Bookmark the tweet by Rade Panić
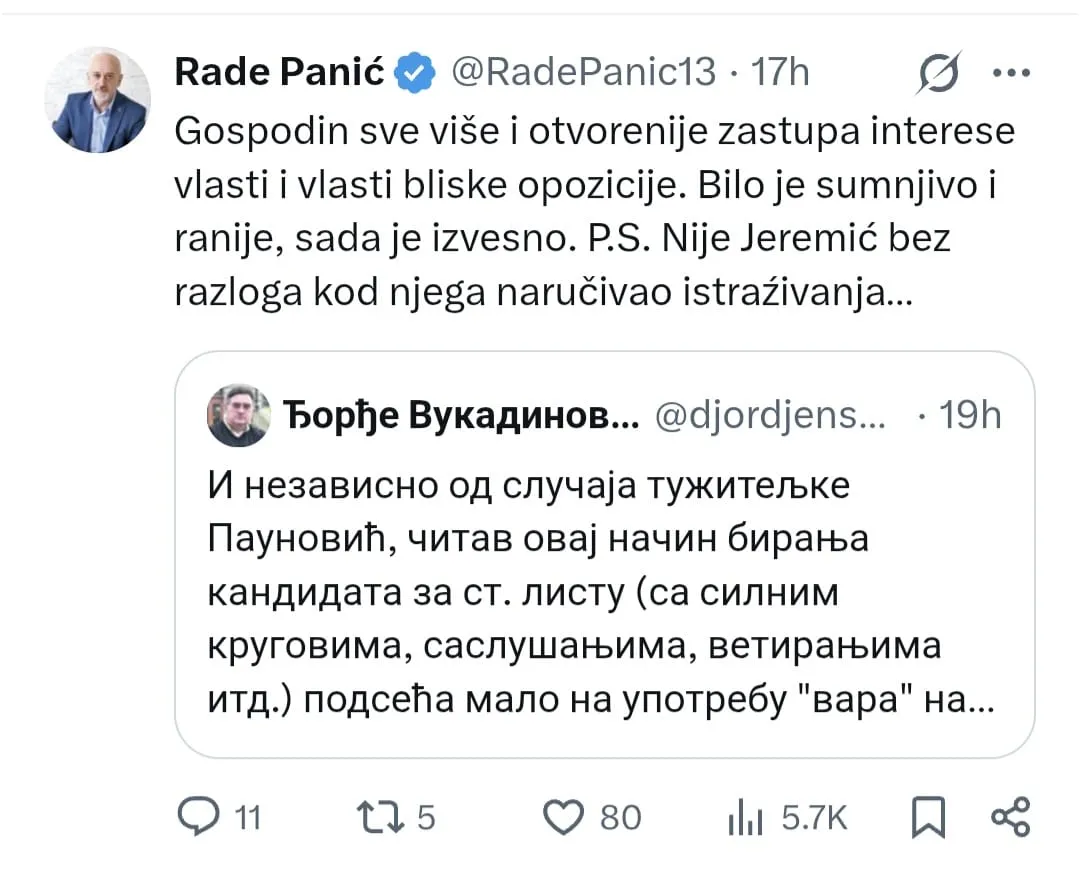The image size is (1080, 874). point(928,818)
